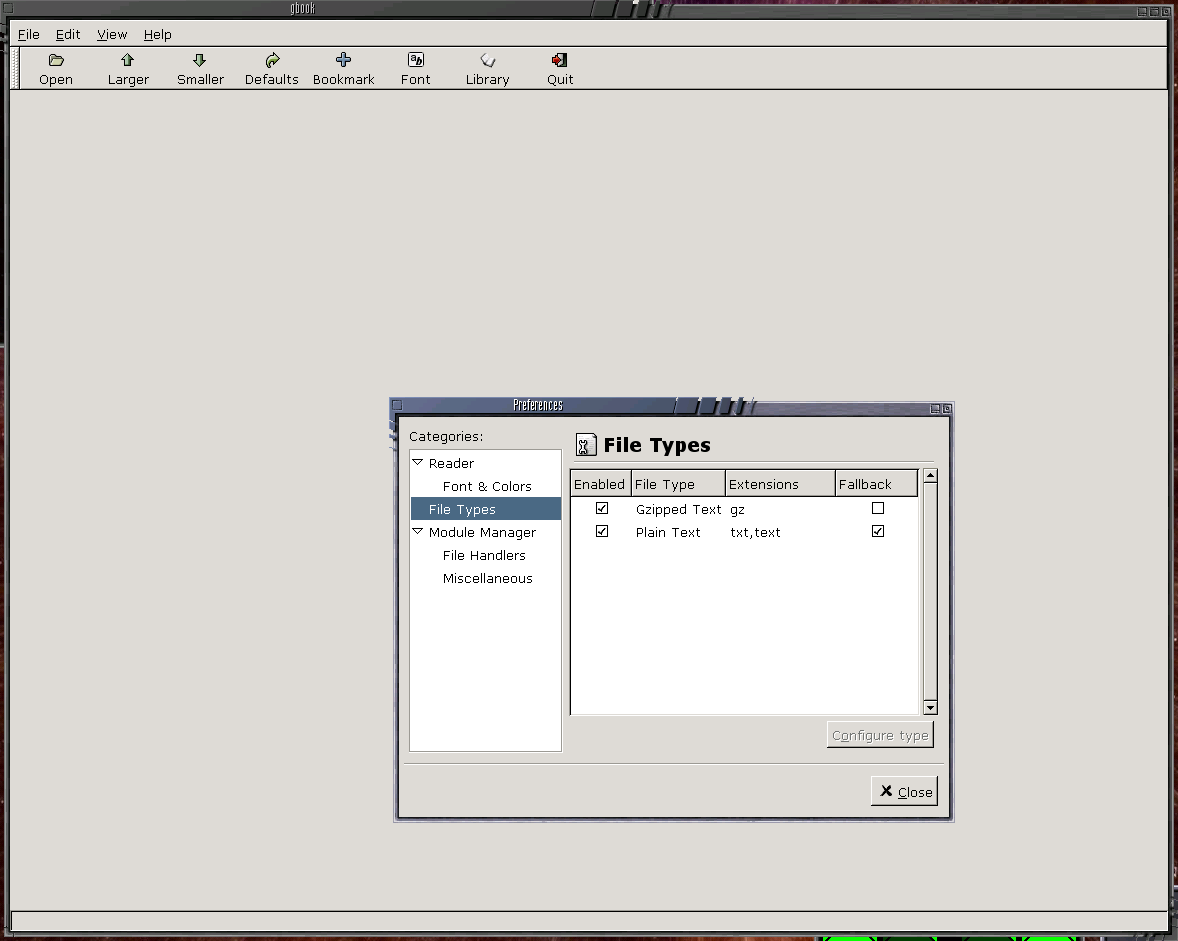Screen dimensions: 1178x941
Task: Enable Fallback for Gzipped Text
Action: pos(878,508)
